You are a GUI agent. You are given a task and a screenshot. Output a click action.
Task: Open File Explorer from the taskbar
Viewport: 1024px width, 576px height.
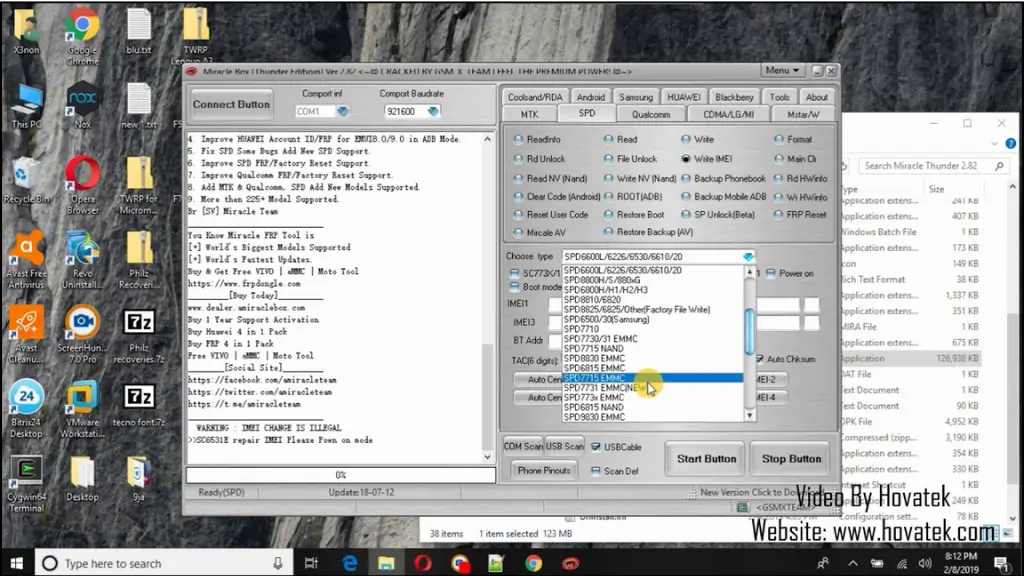pyautogui.click(x=386, y=563)
